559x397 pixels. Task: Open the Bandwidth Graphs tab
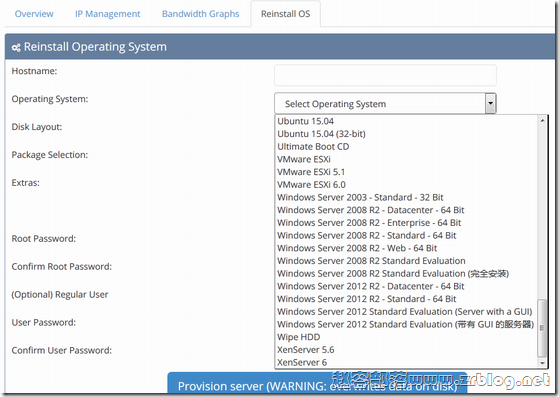click(x=200, y=14)
